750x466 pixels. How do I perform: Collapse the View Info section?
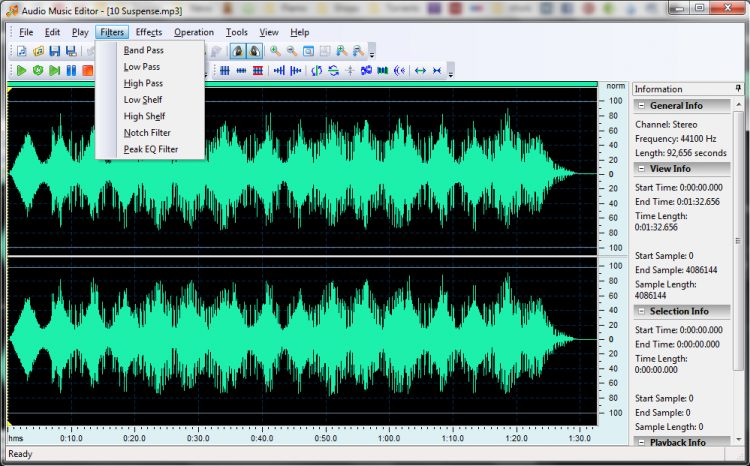(x=641, y=168)
